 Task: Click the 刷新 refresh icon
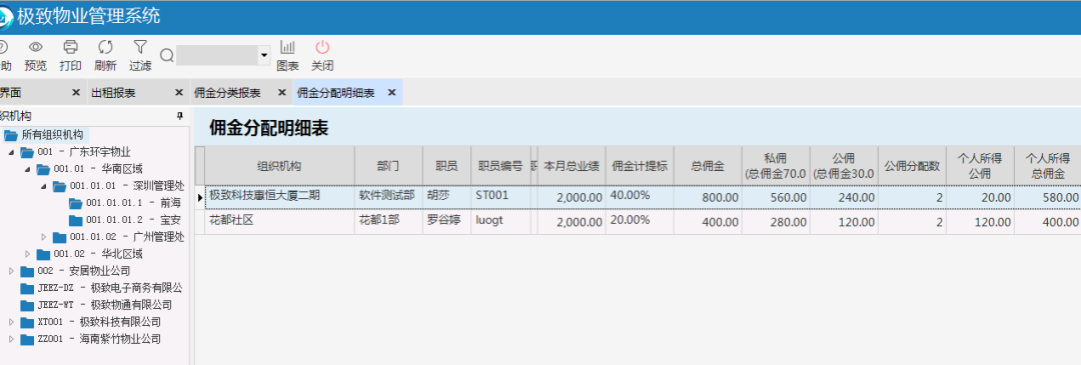[105, 47]
